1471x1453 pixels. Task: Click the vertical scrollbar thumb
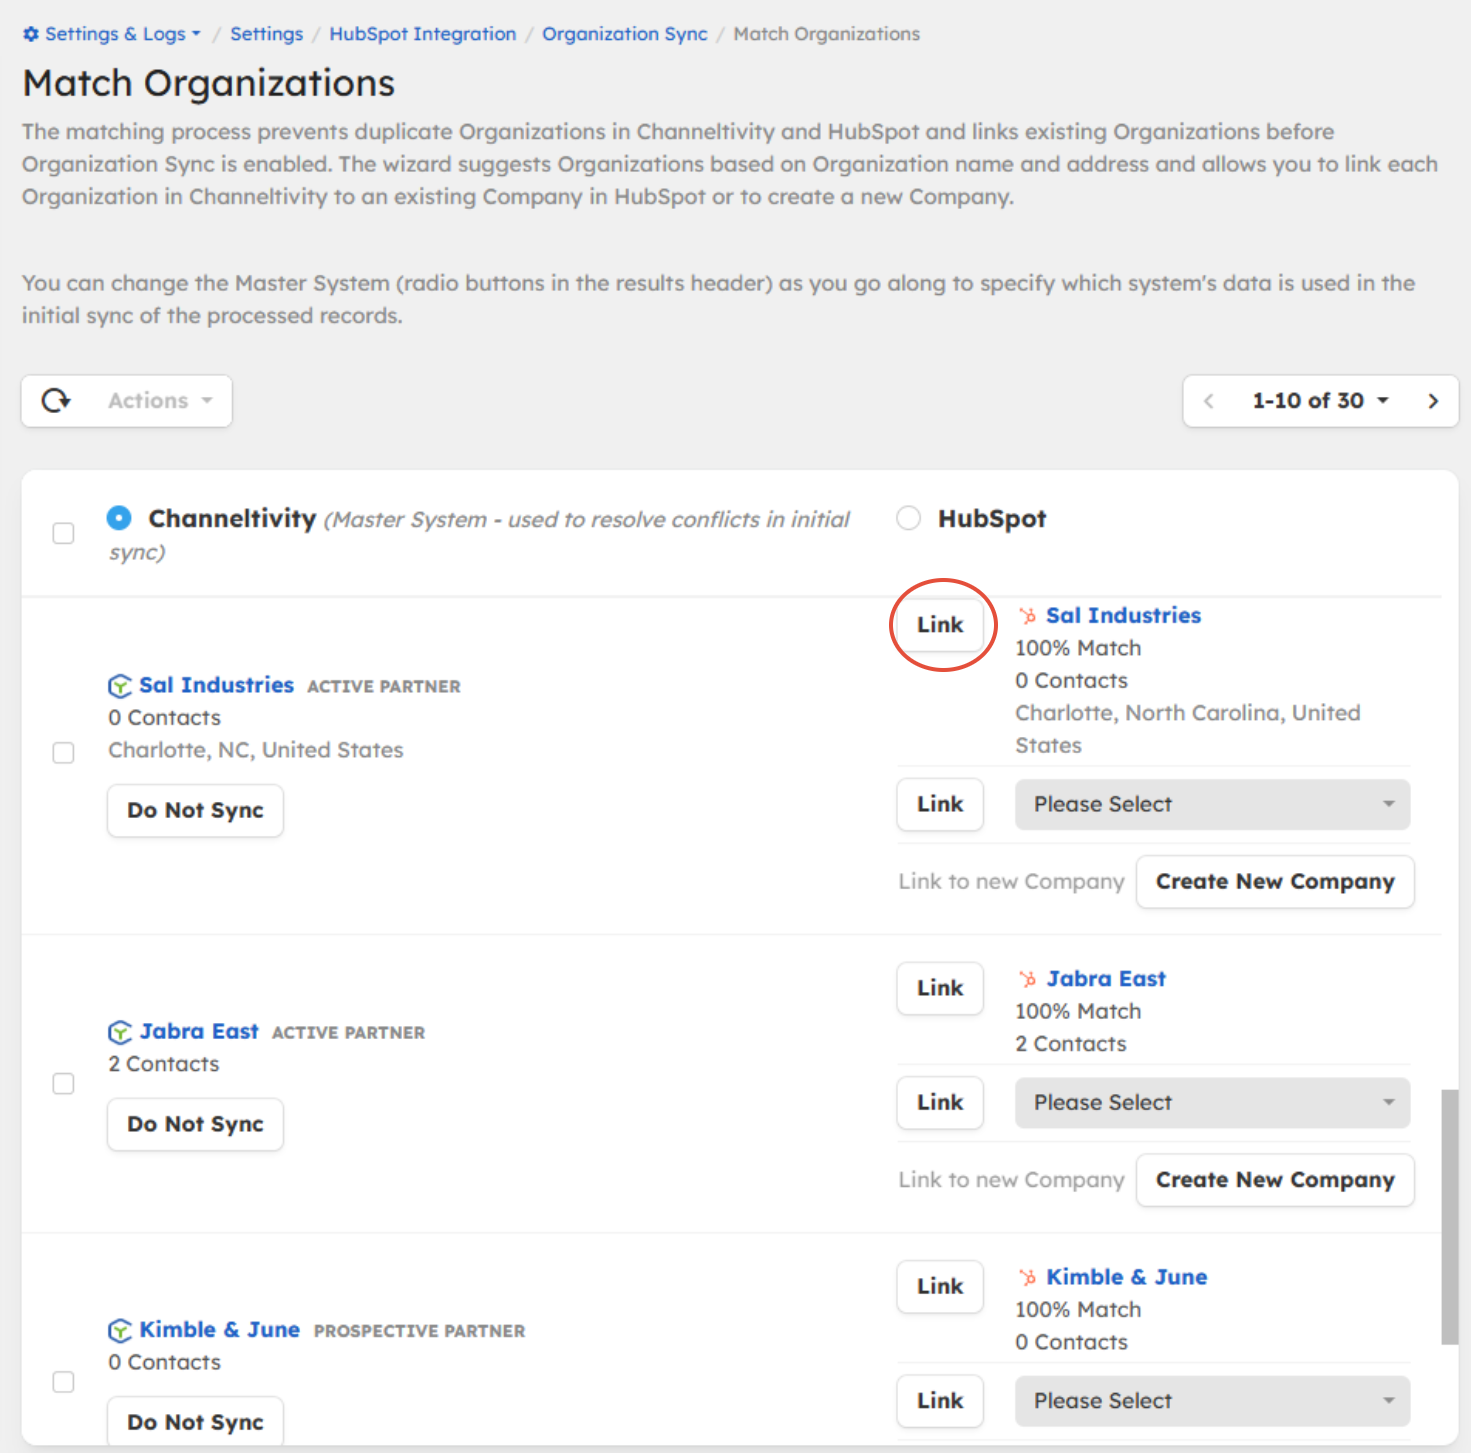coord(1449,1218)
